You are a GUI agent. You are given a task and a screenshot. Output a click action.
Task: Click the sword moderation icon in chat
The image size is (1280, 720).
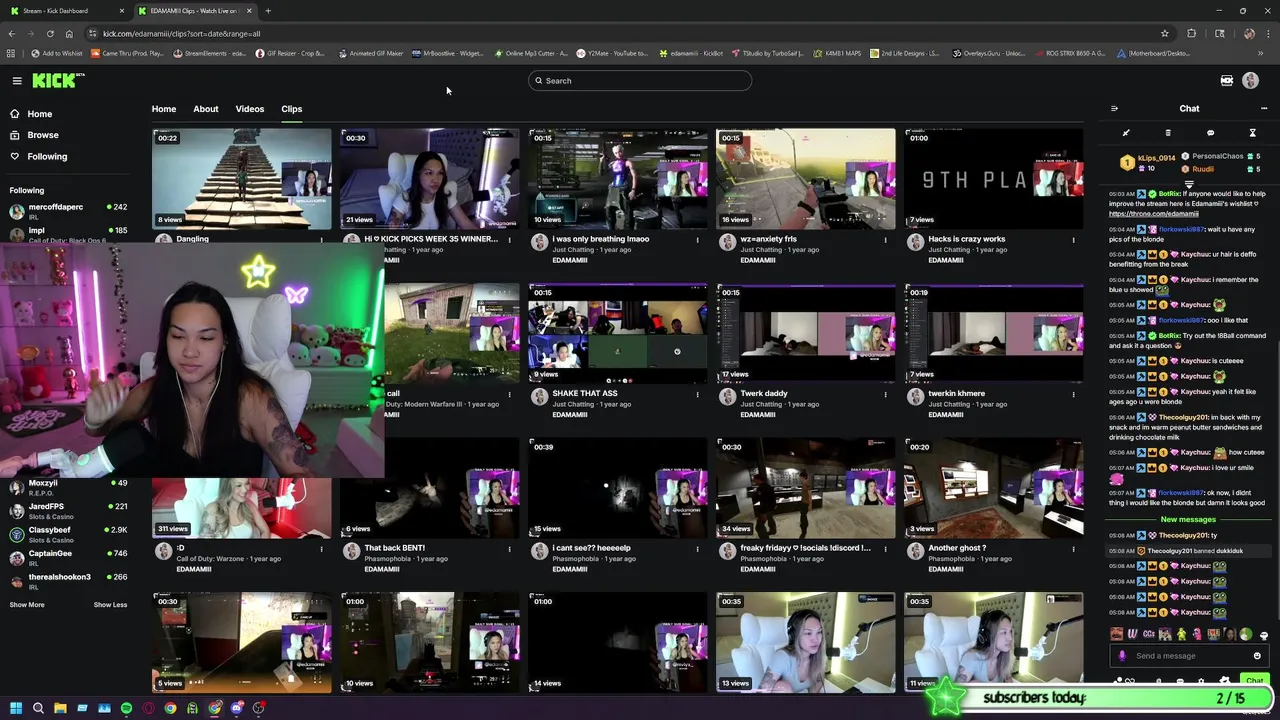point(1126,133)
